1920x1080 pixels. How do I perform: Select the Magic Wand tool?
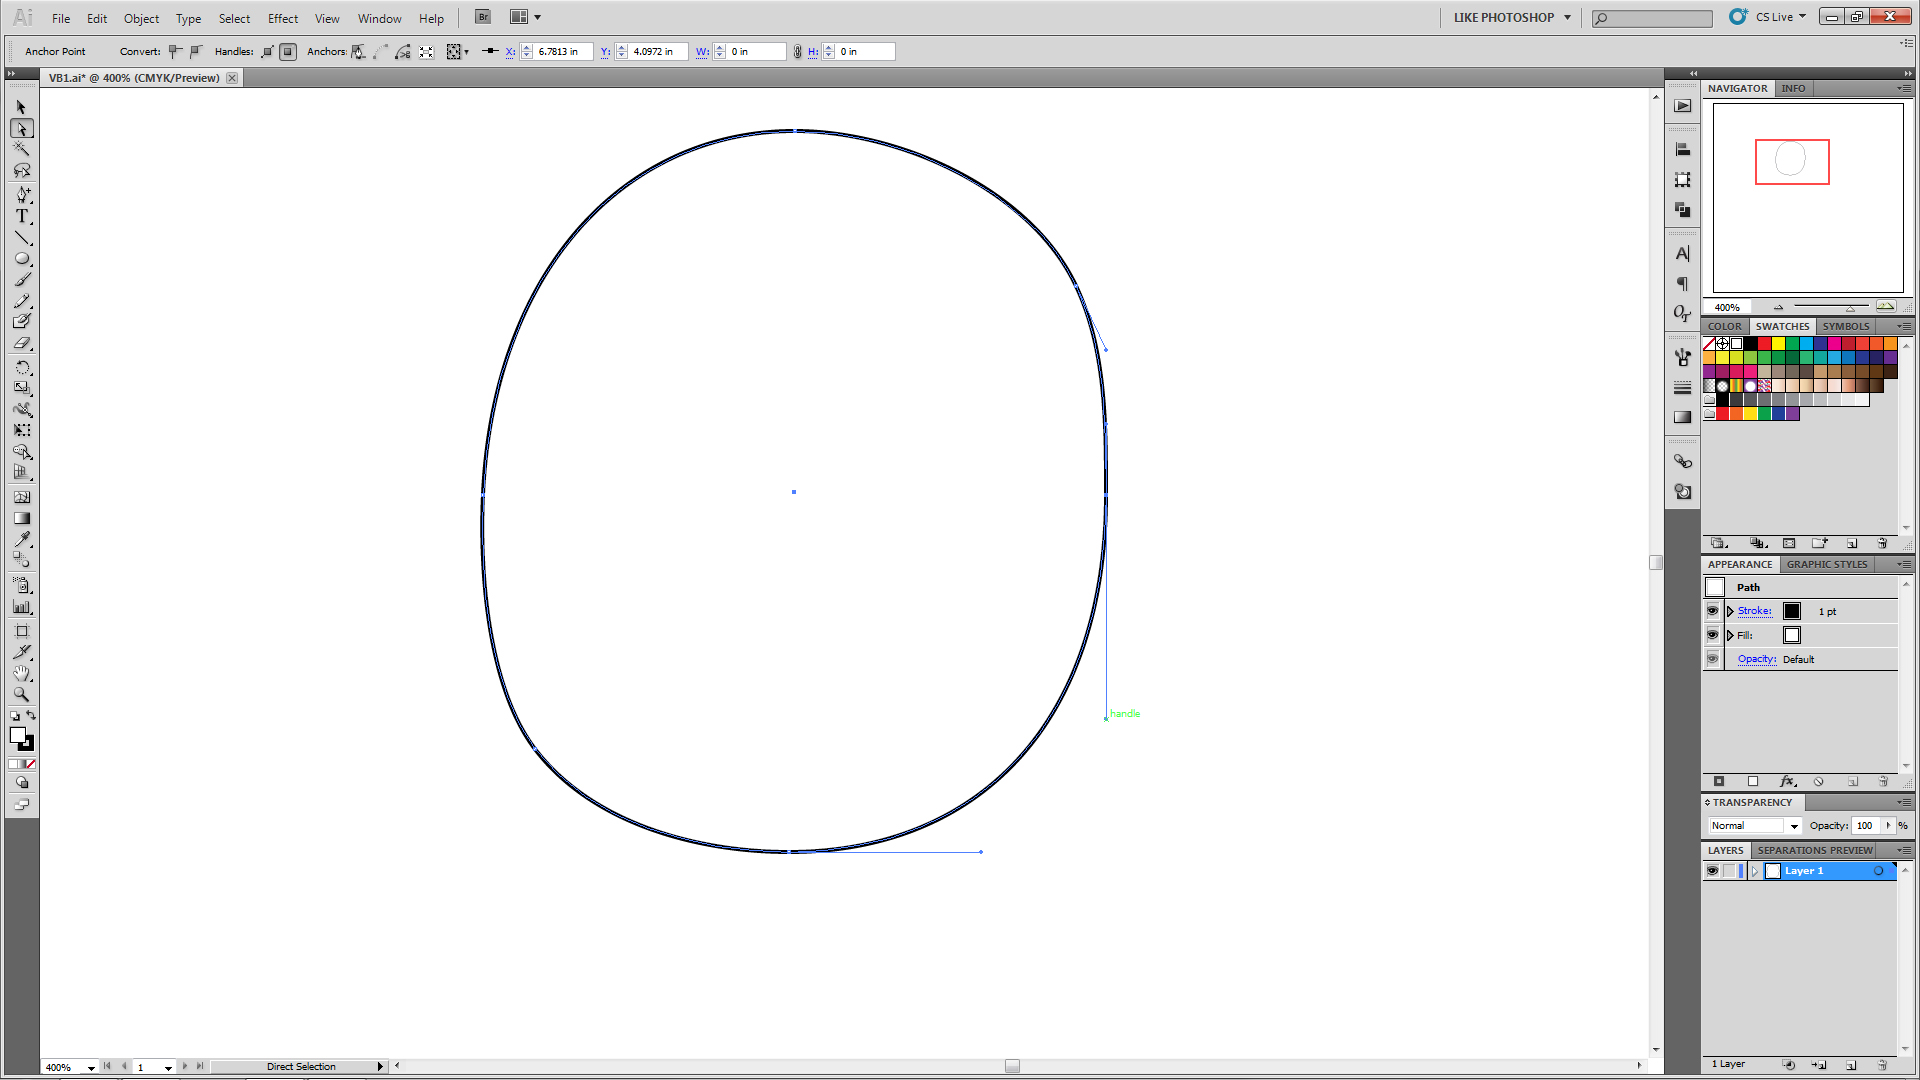22,149
